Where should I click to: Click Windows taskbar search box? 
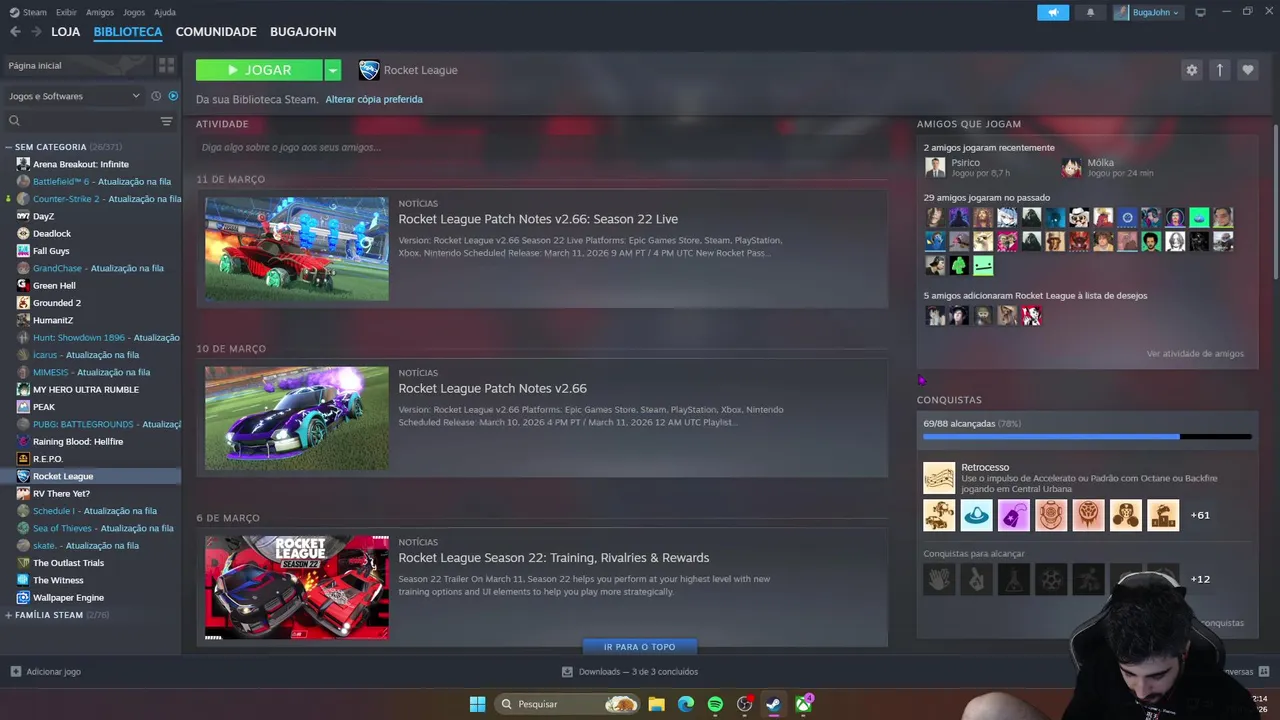(x=568, y=704)
